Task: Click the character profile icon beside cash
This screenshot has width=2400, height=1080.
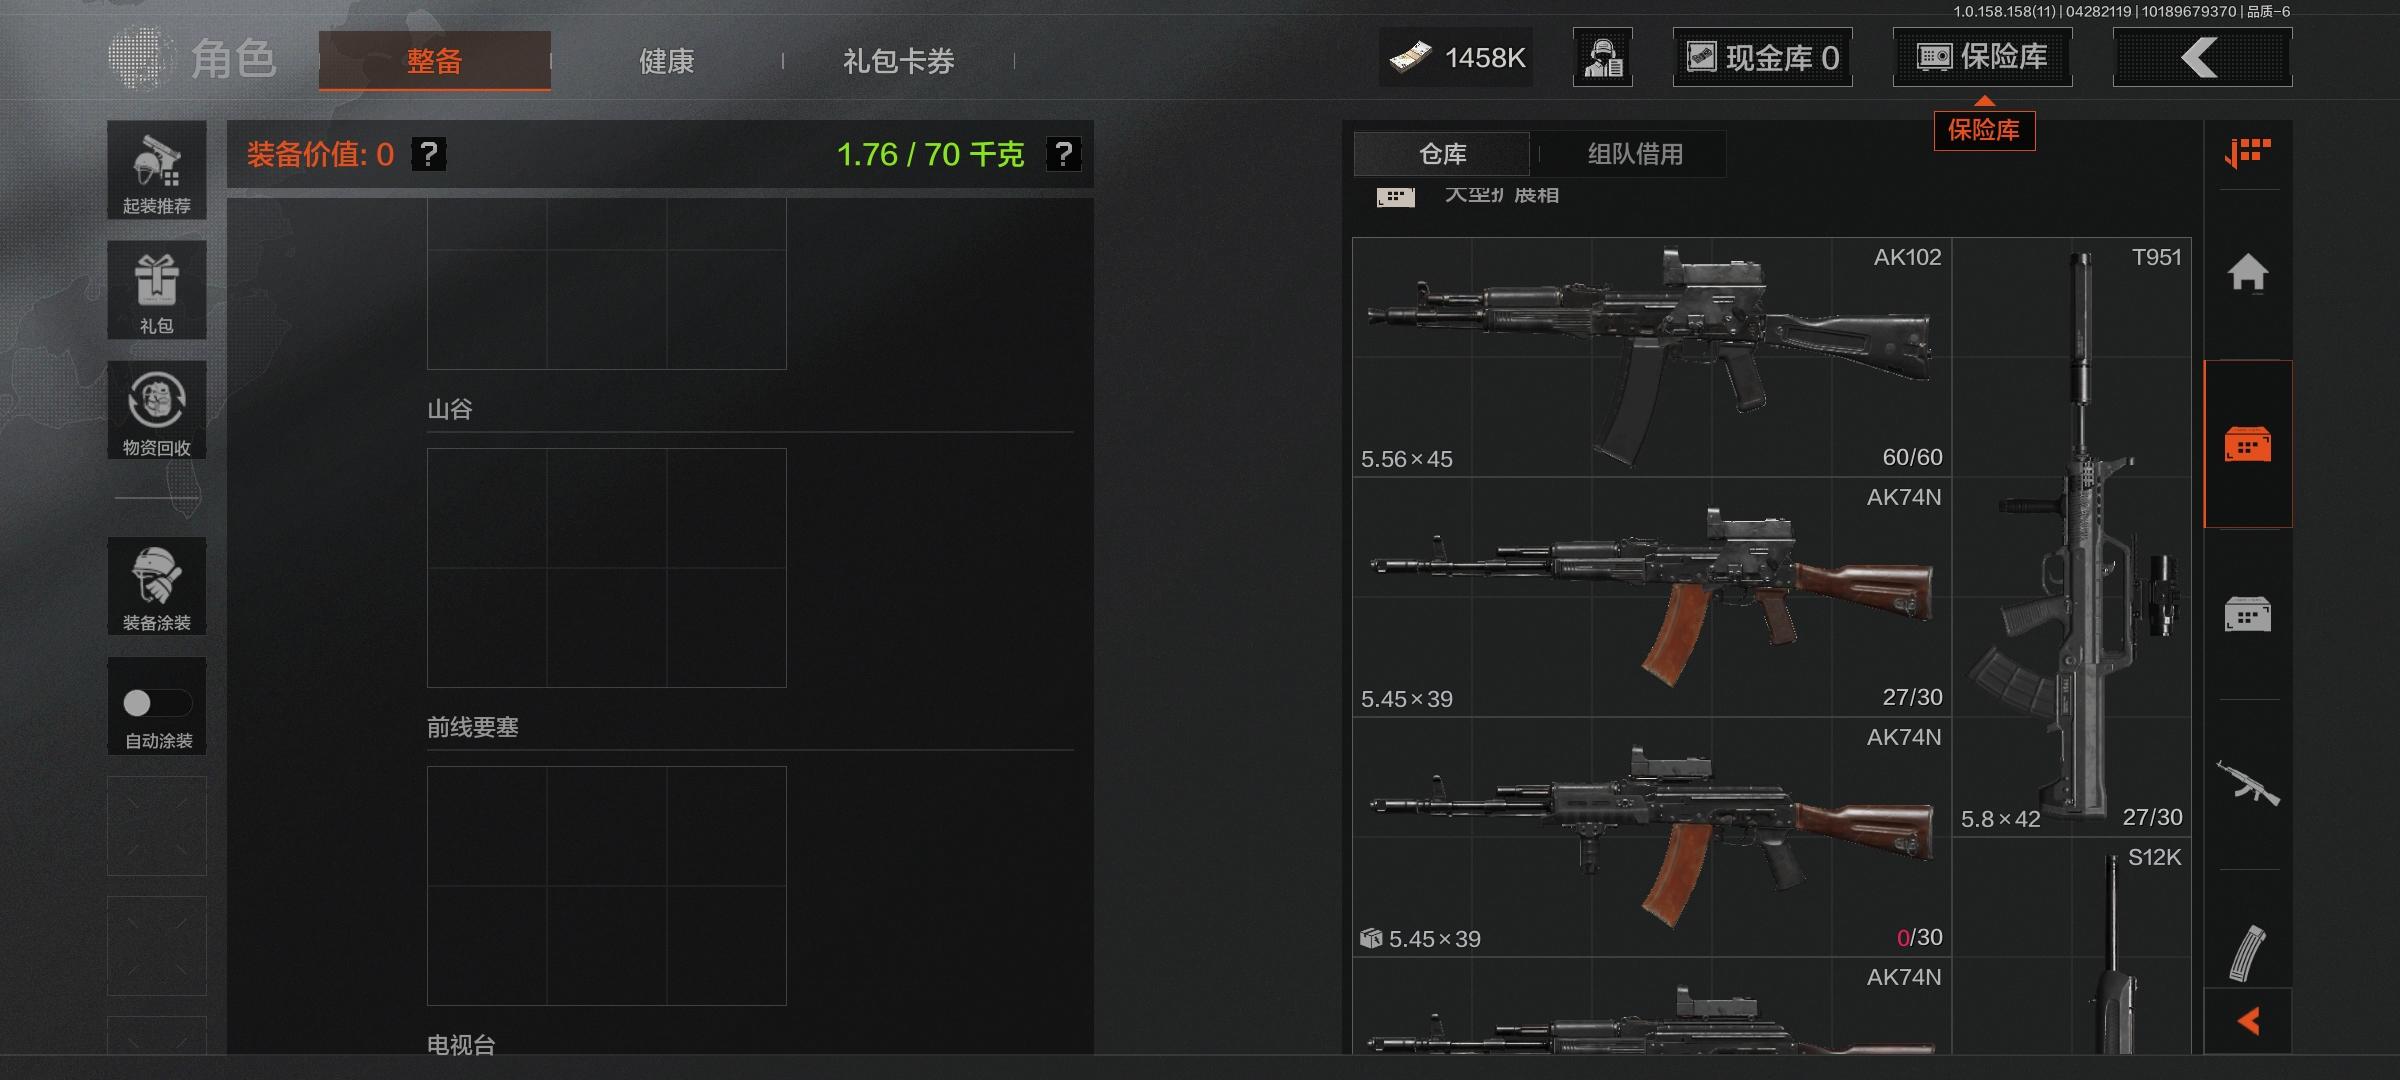Action: click(1603, 58)
